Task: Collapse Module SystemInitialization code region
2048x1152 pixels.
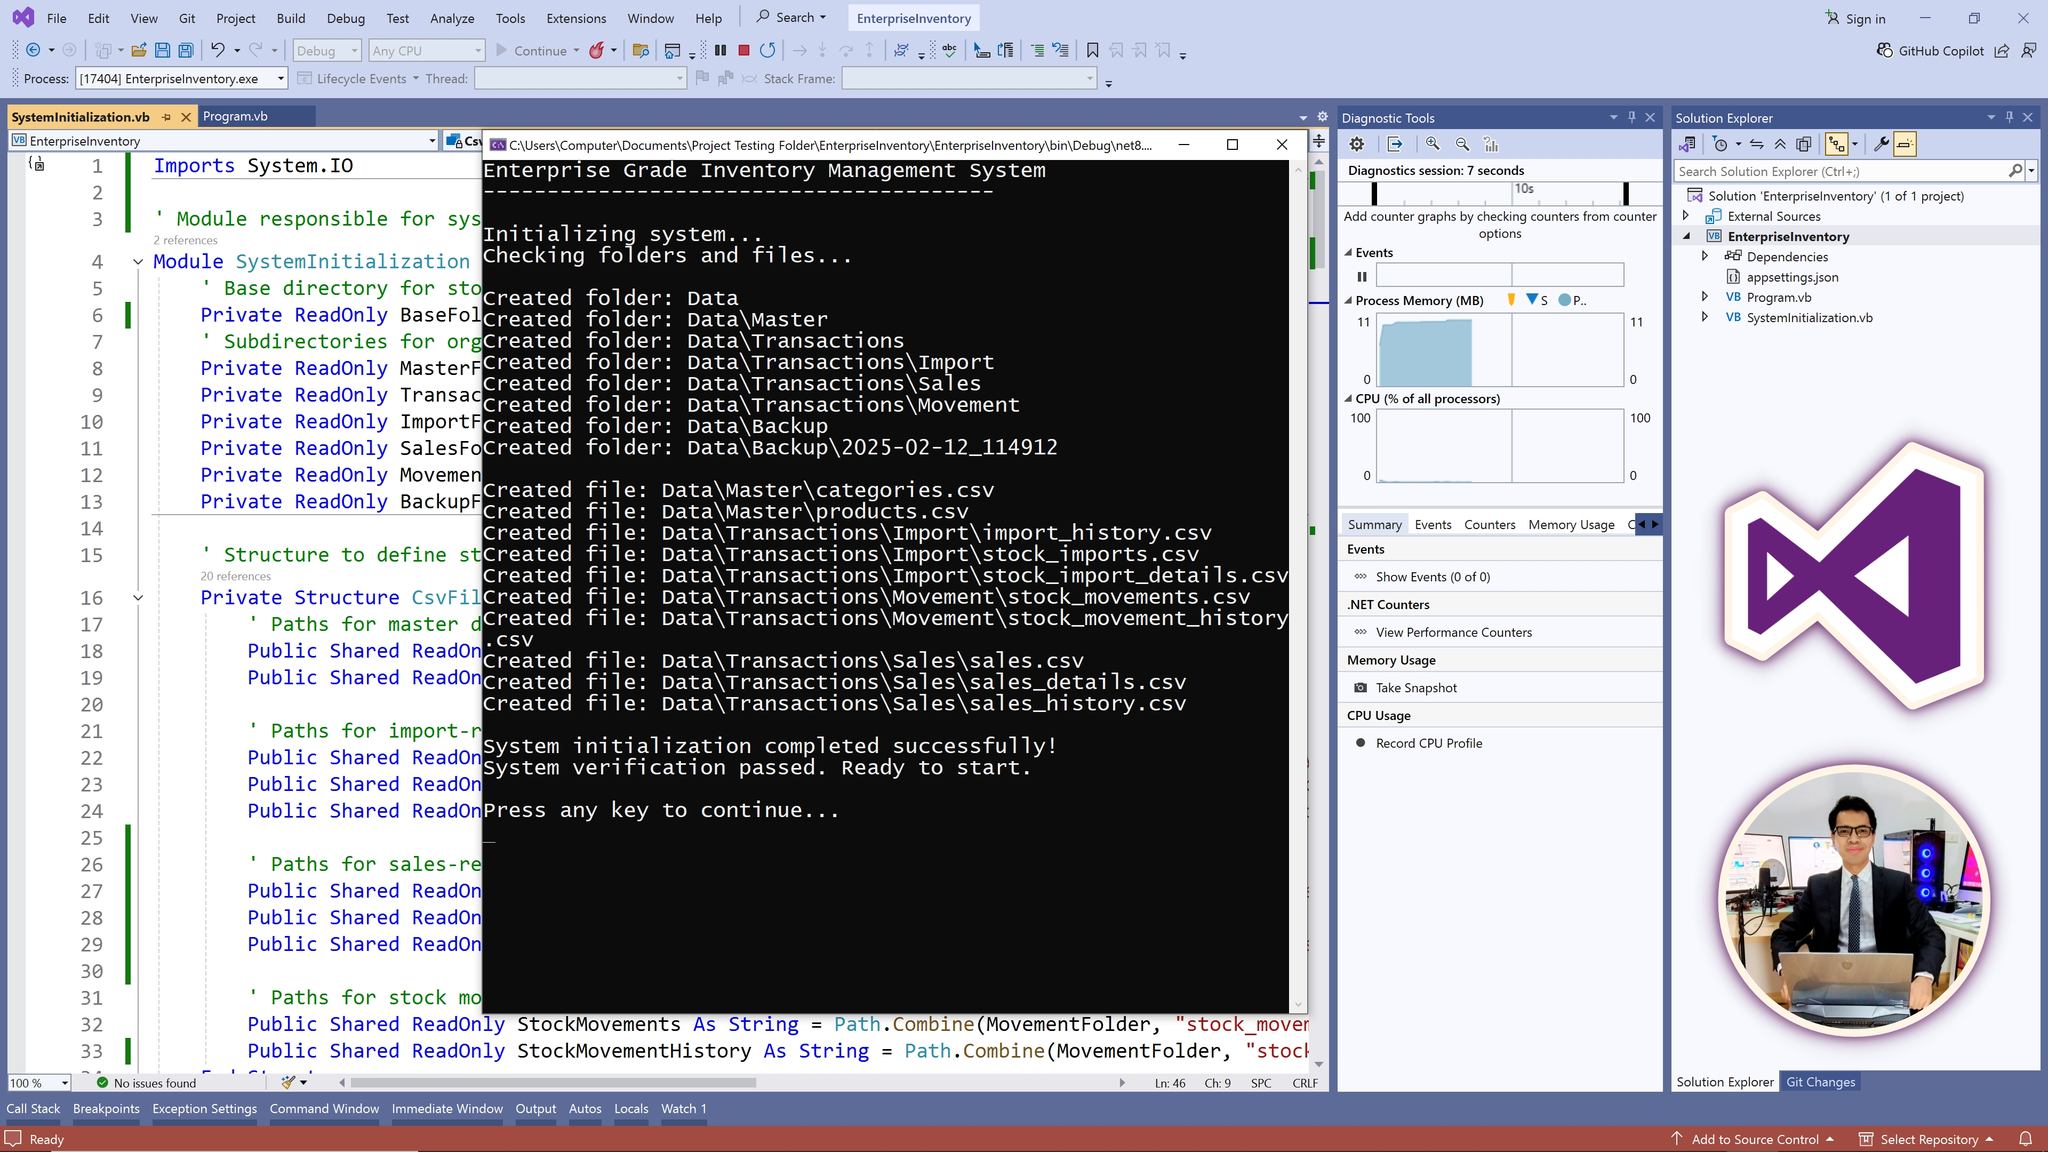Action: click(x=138, y=262)
